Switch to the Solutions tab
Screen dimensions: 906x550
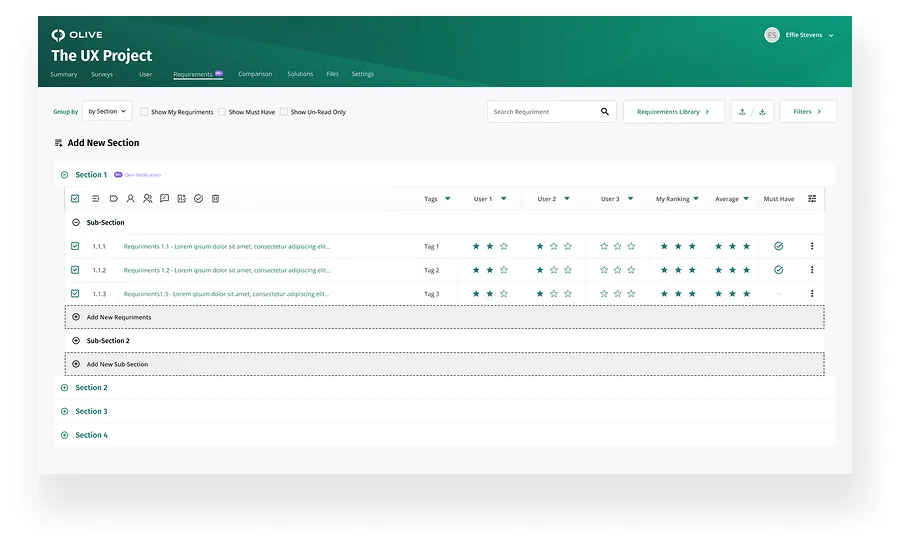tap(300, 74)
